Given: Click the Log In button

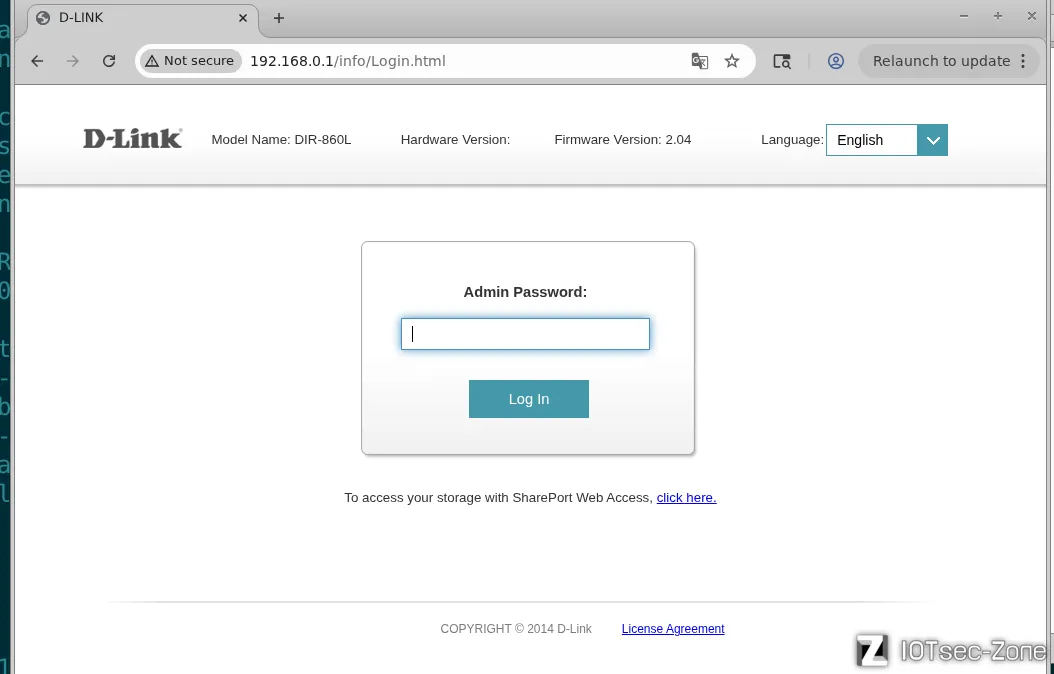Looking at the screenshot, I should coord(528,399).
